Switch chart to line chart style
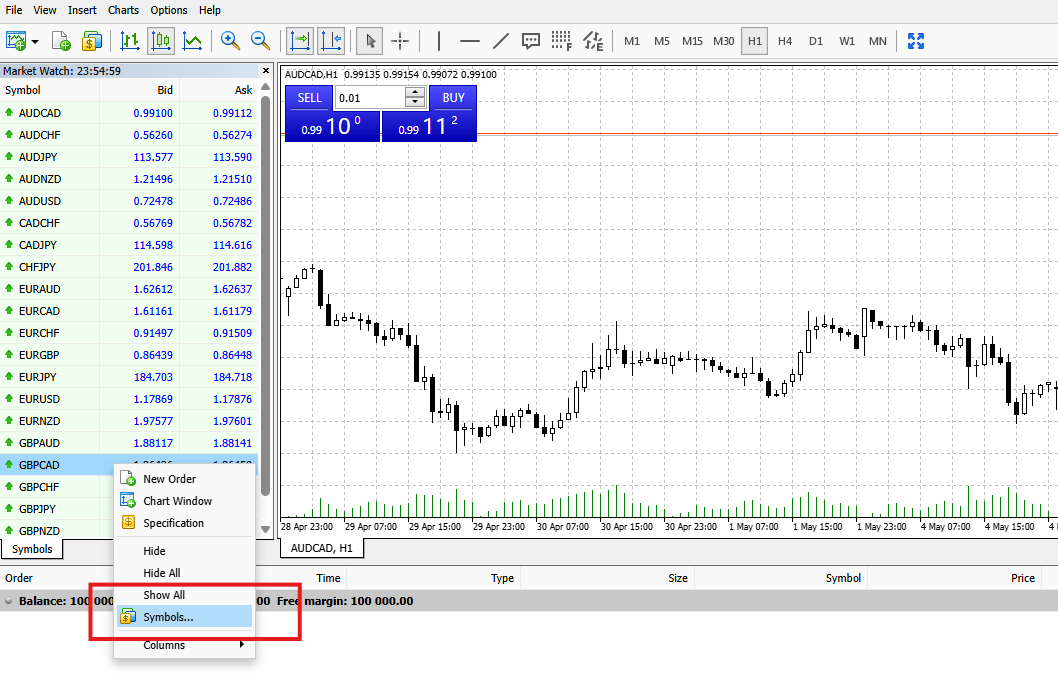The image size is (1058, 695). (x=192, y=41)
